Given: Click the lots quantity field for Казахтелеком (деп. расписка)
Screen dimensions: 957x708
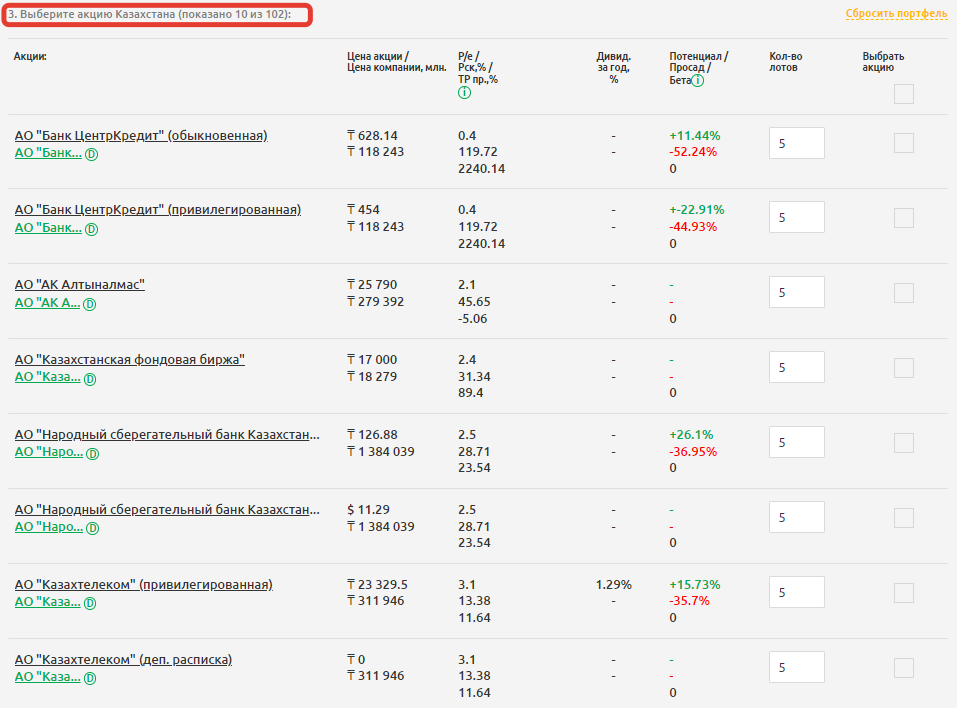Looking at the screenshot, I should tap(796, 667).
